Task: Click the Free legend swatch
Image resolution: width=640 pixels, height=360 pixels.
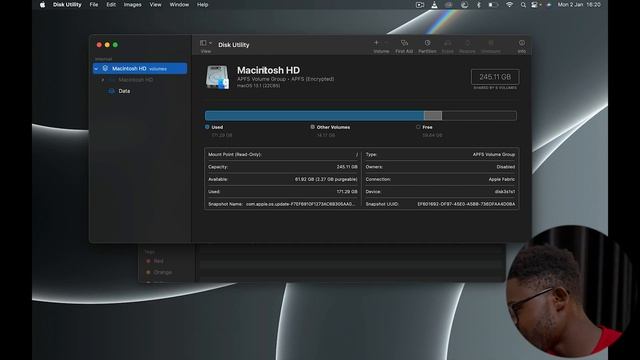Action: [418, 127]
